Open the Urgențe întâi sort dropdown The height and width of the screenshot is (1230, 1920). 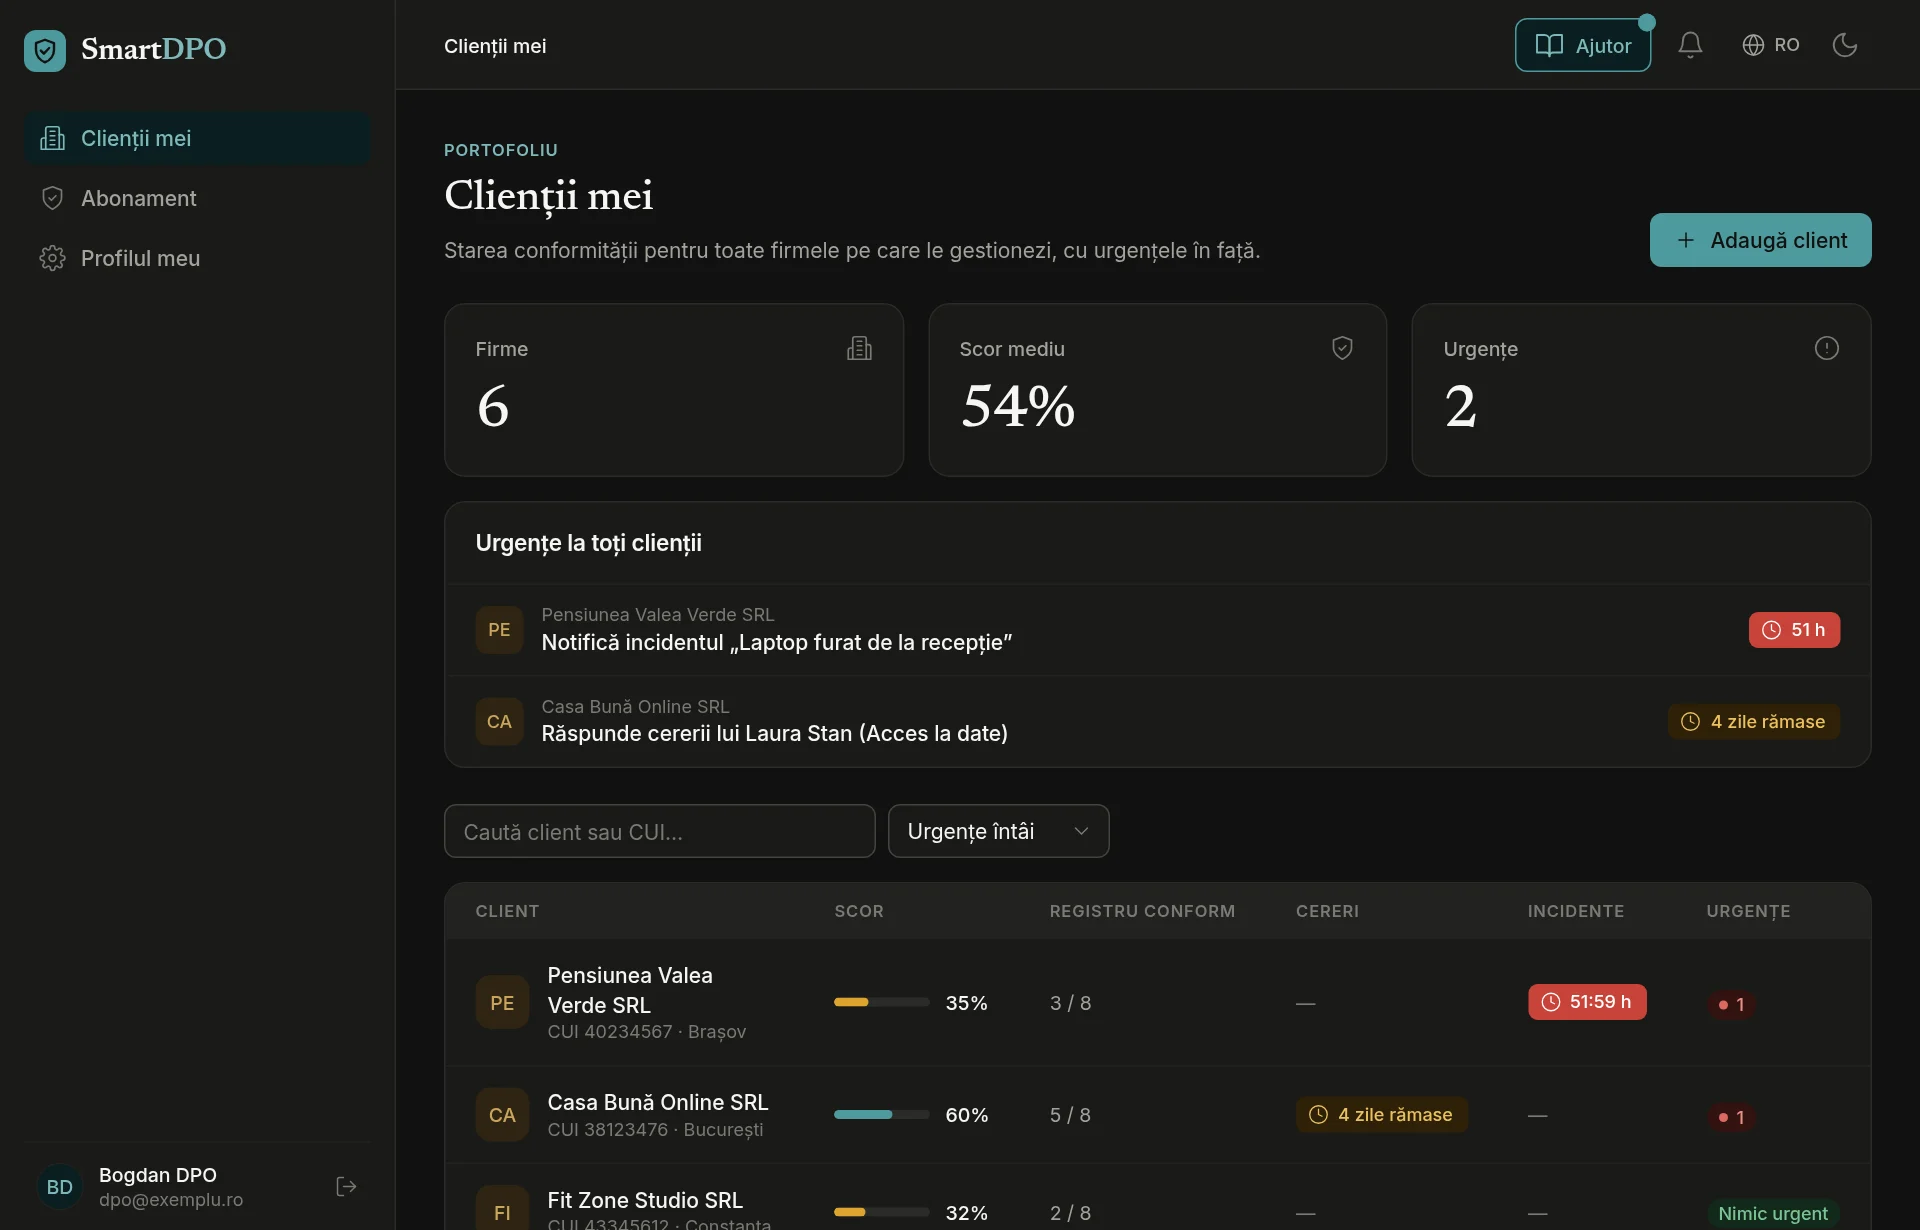click(x=998, y=831)
